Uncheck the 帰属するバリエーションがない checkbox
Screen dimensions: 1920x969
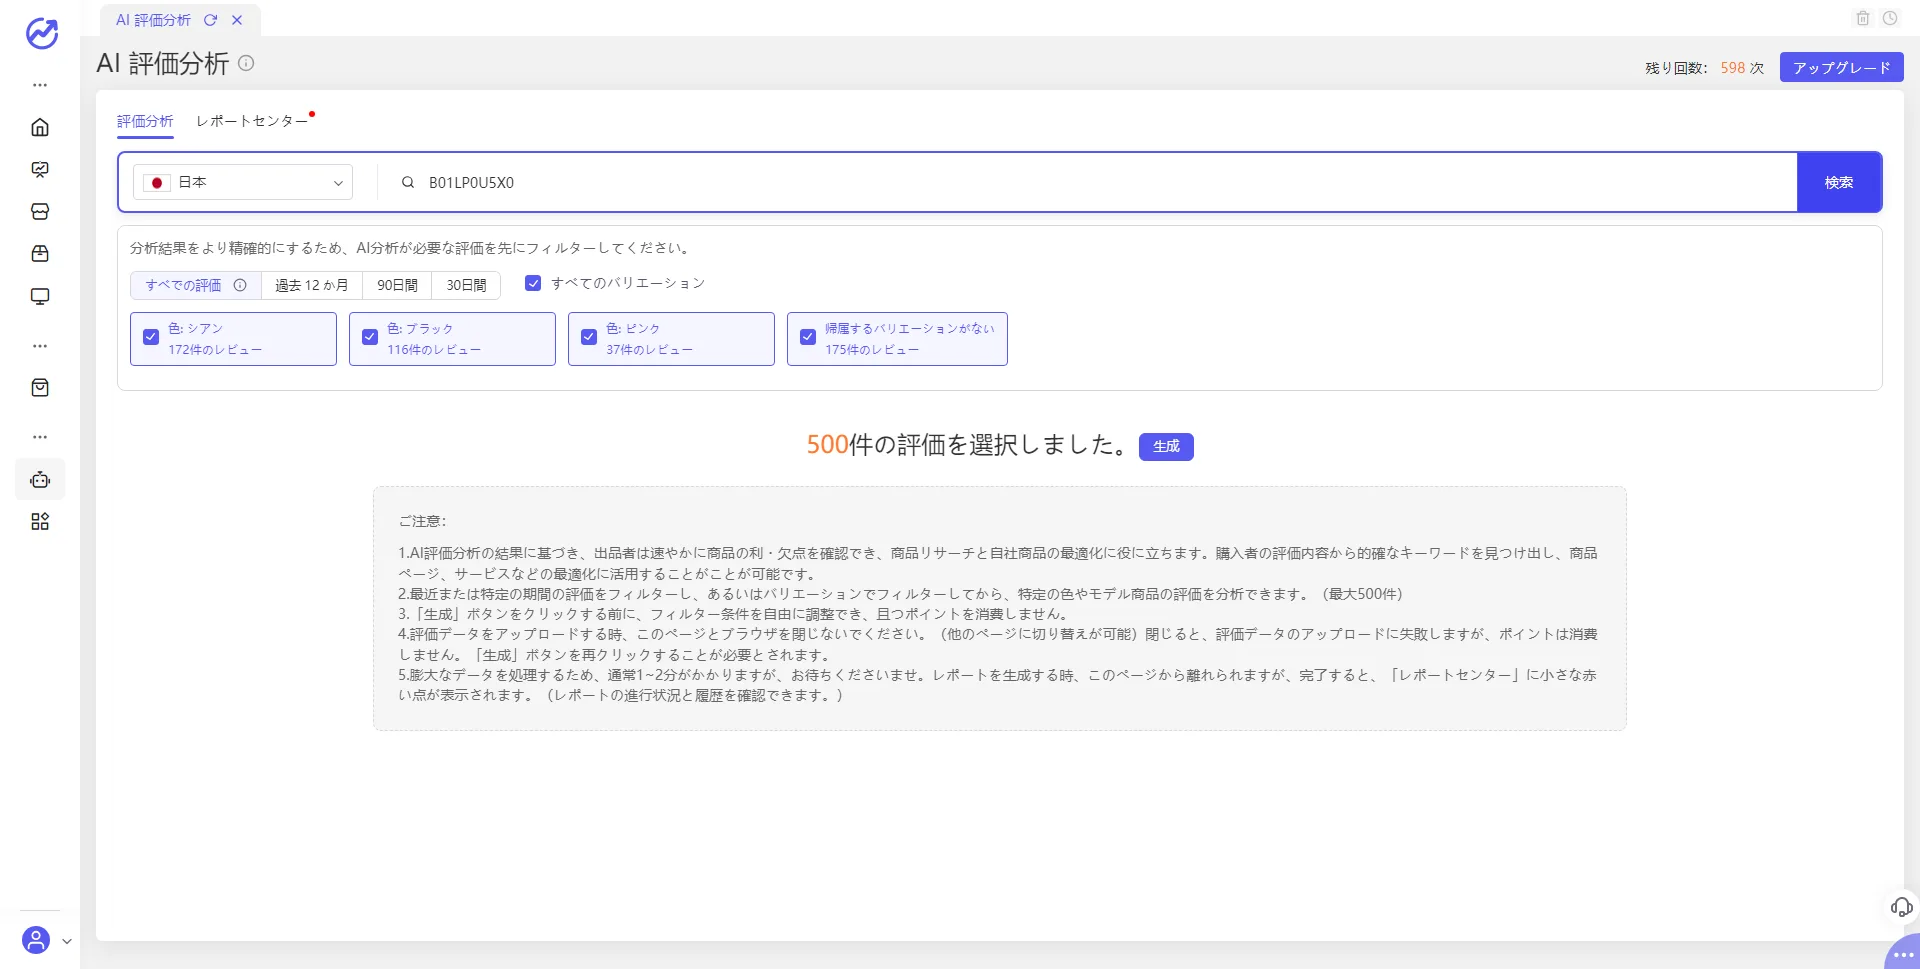point(808,337)
